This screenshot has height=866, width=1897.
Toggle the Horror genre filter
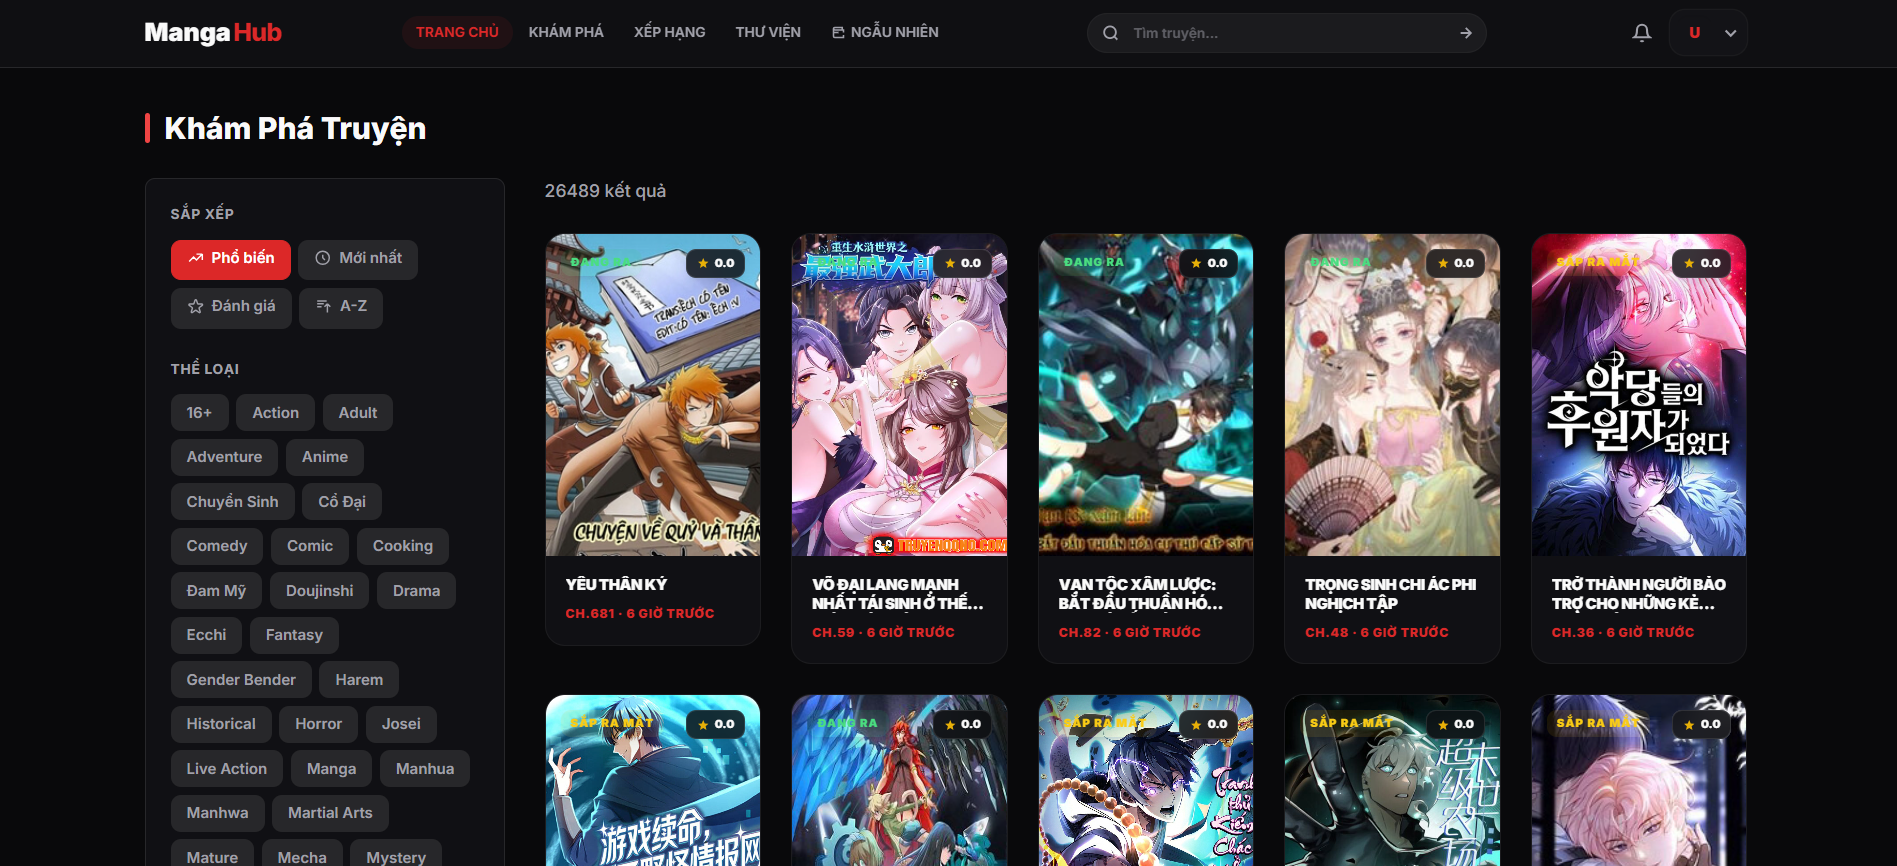[x=318, y=724]
